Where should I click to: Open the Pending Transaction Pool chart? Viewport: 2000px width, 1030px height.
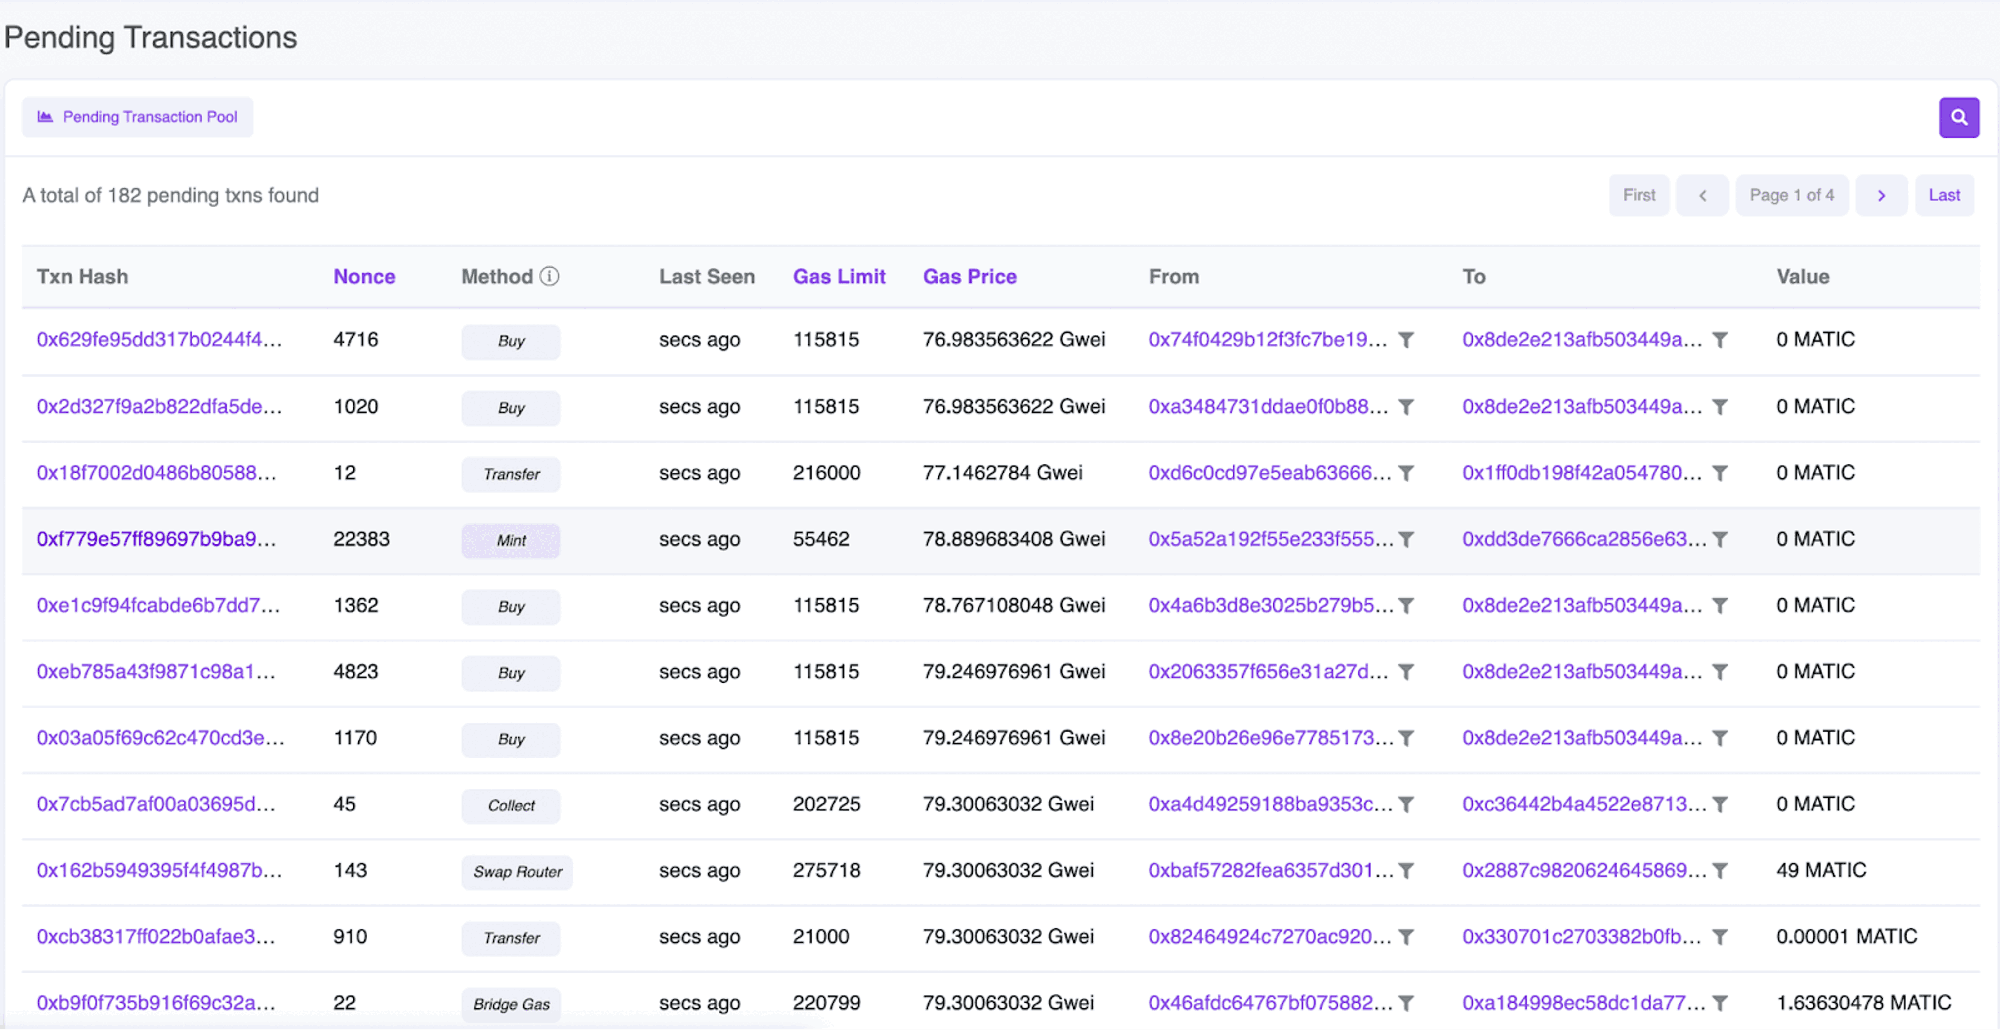pos(138,117)
